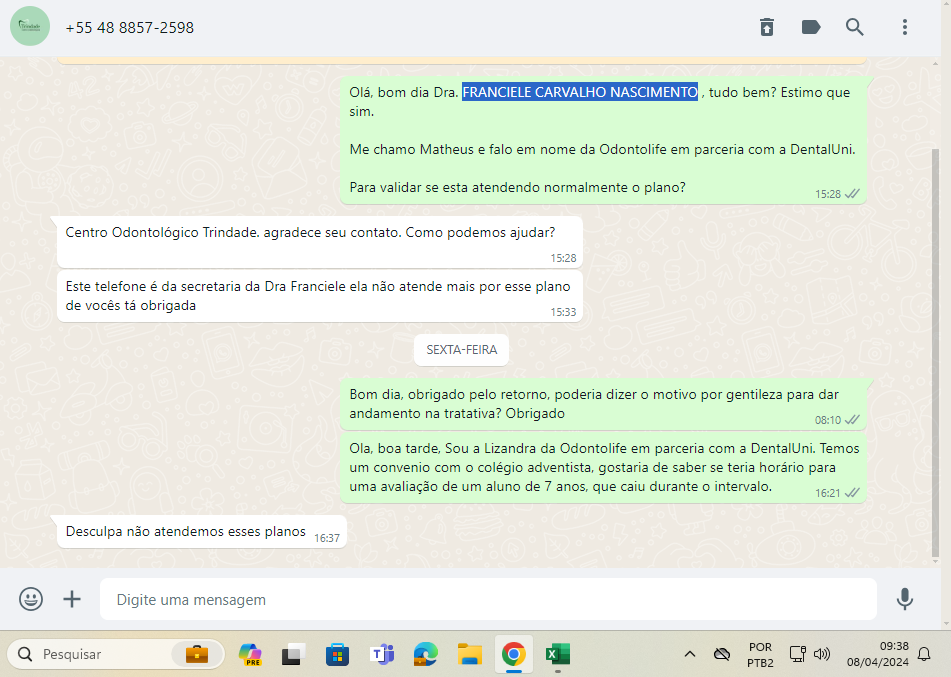Screen dimensions: 951x677
Task: Click the chat vertical scrollbar thumb
Action: 935,352
